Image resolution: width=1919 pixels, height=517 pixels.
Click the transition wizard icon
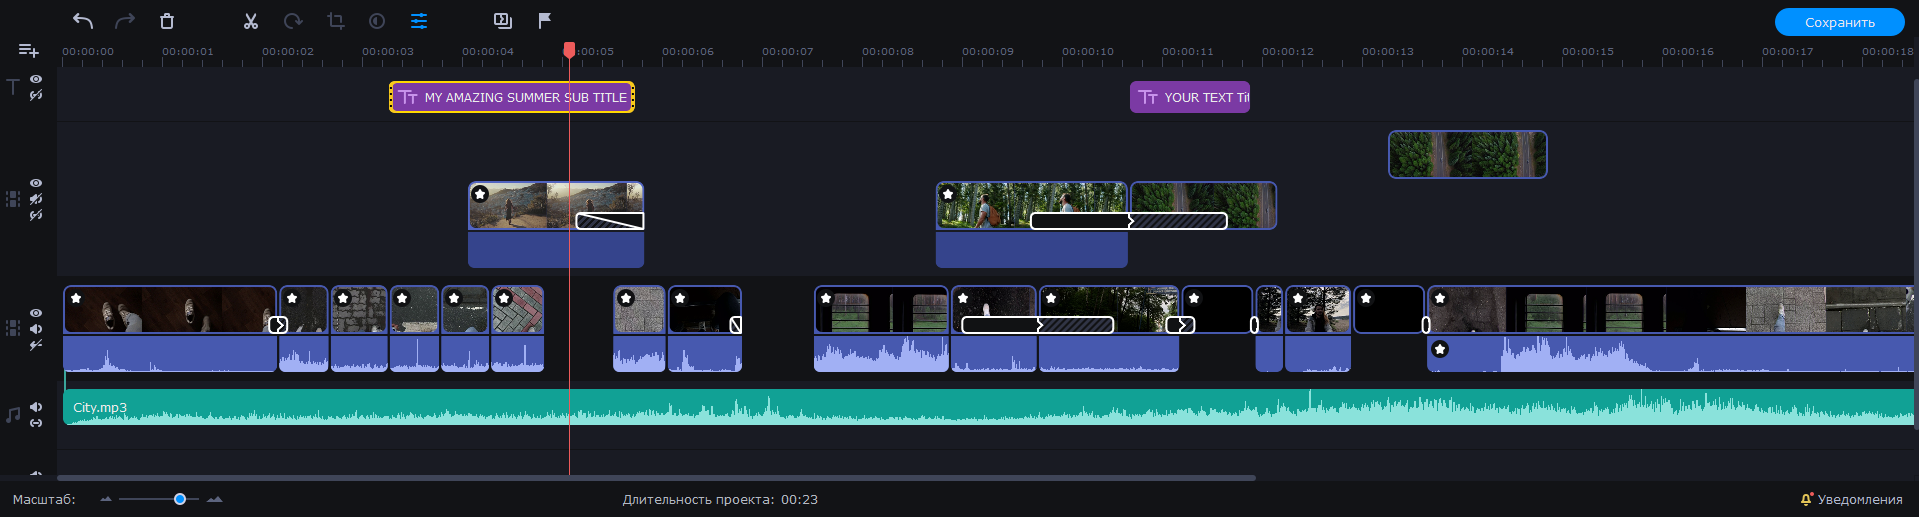pyautogui.click(x=503, y=21)
